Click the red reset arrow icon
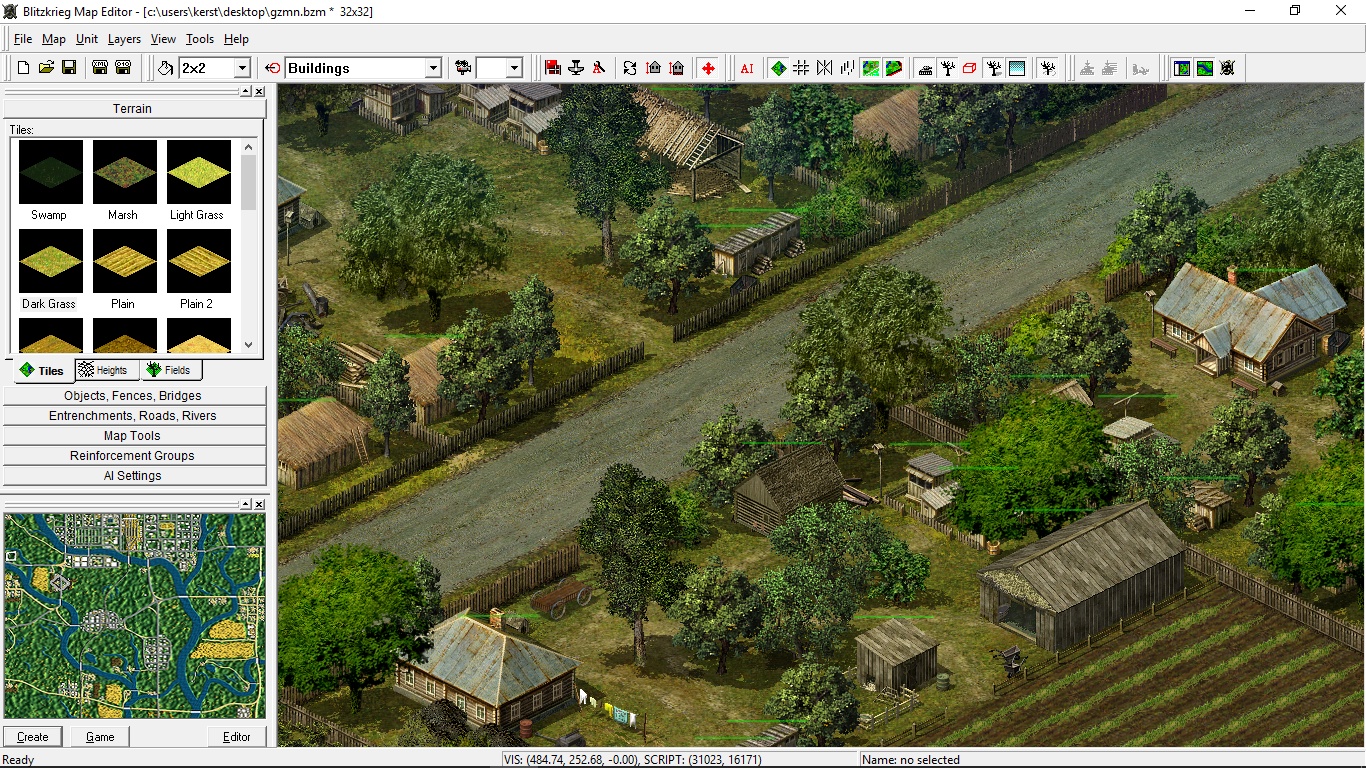The image size is (1366, 768). pyautogui.click(x=273, y=68)
